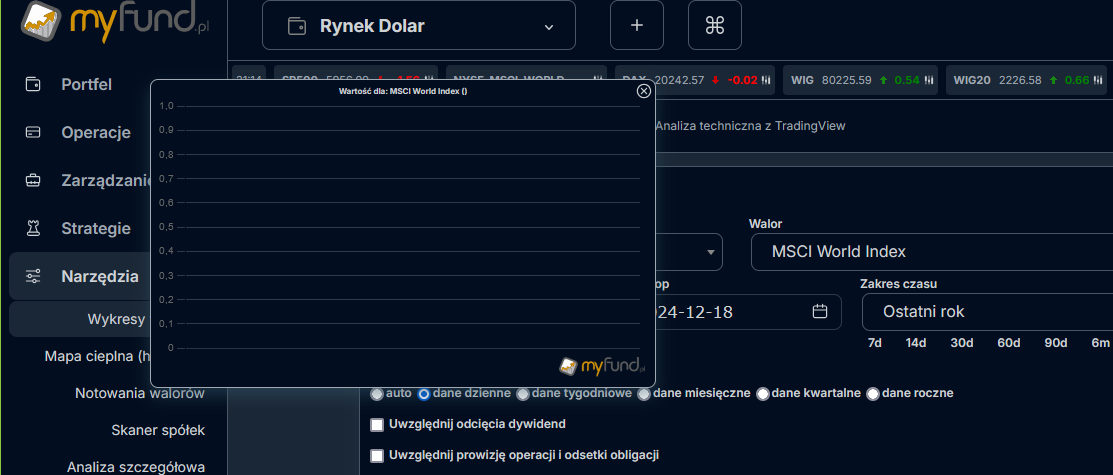The width and height of the screenshot is (1113, 475).
Task: Click the 90d time range shortcut
Action: point(1055,343)
